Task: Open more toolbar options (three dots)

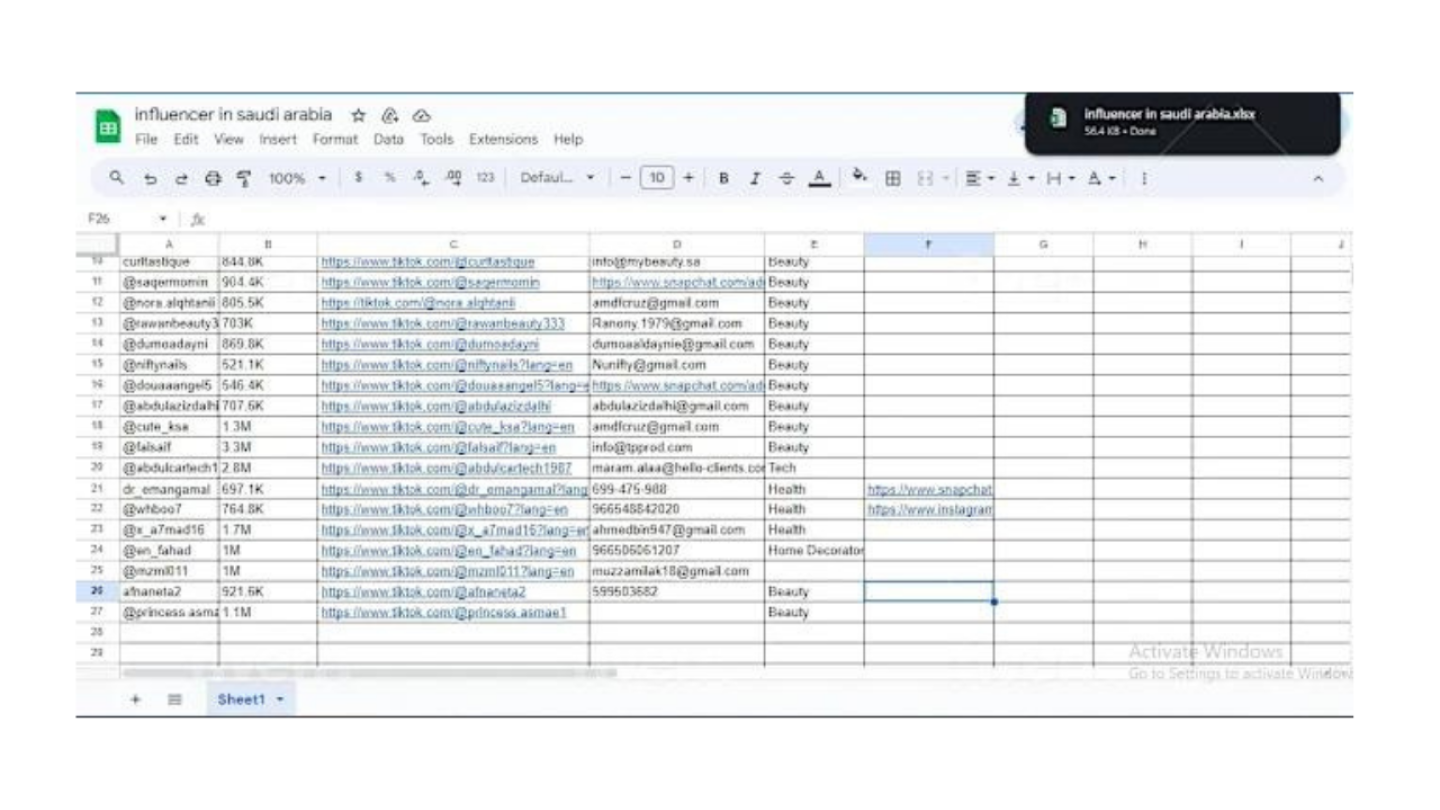Action: click(x=1145, y=179)
